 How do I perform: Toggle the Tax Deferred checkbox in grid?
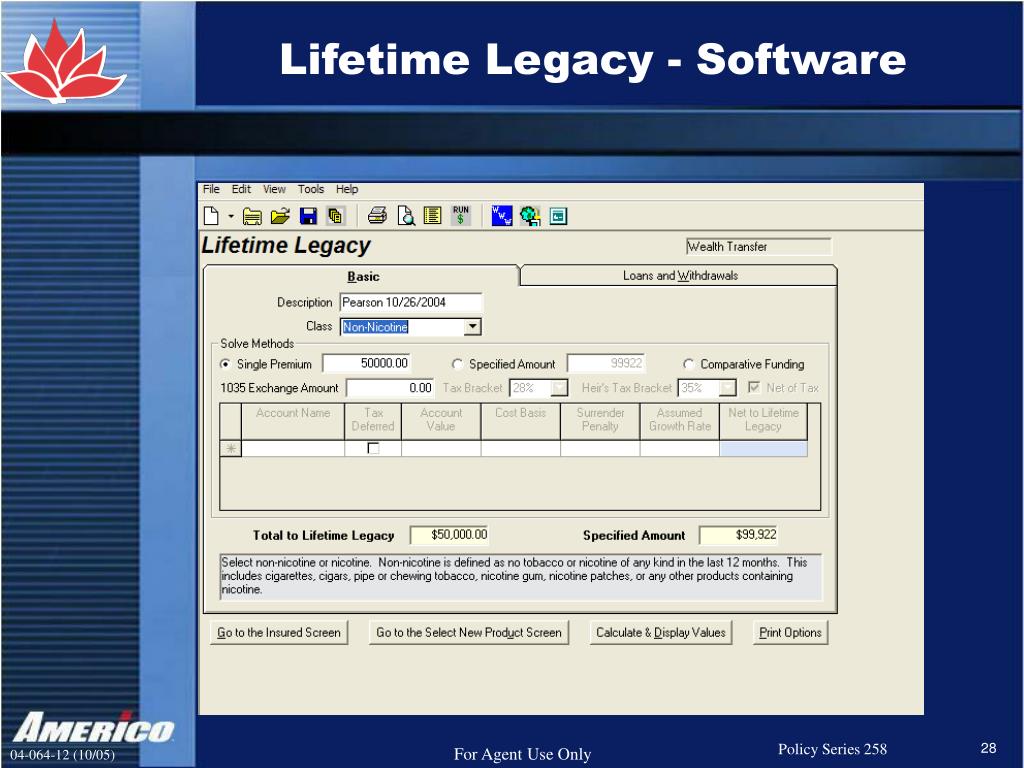point(373,448)
